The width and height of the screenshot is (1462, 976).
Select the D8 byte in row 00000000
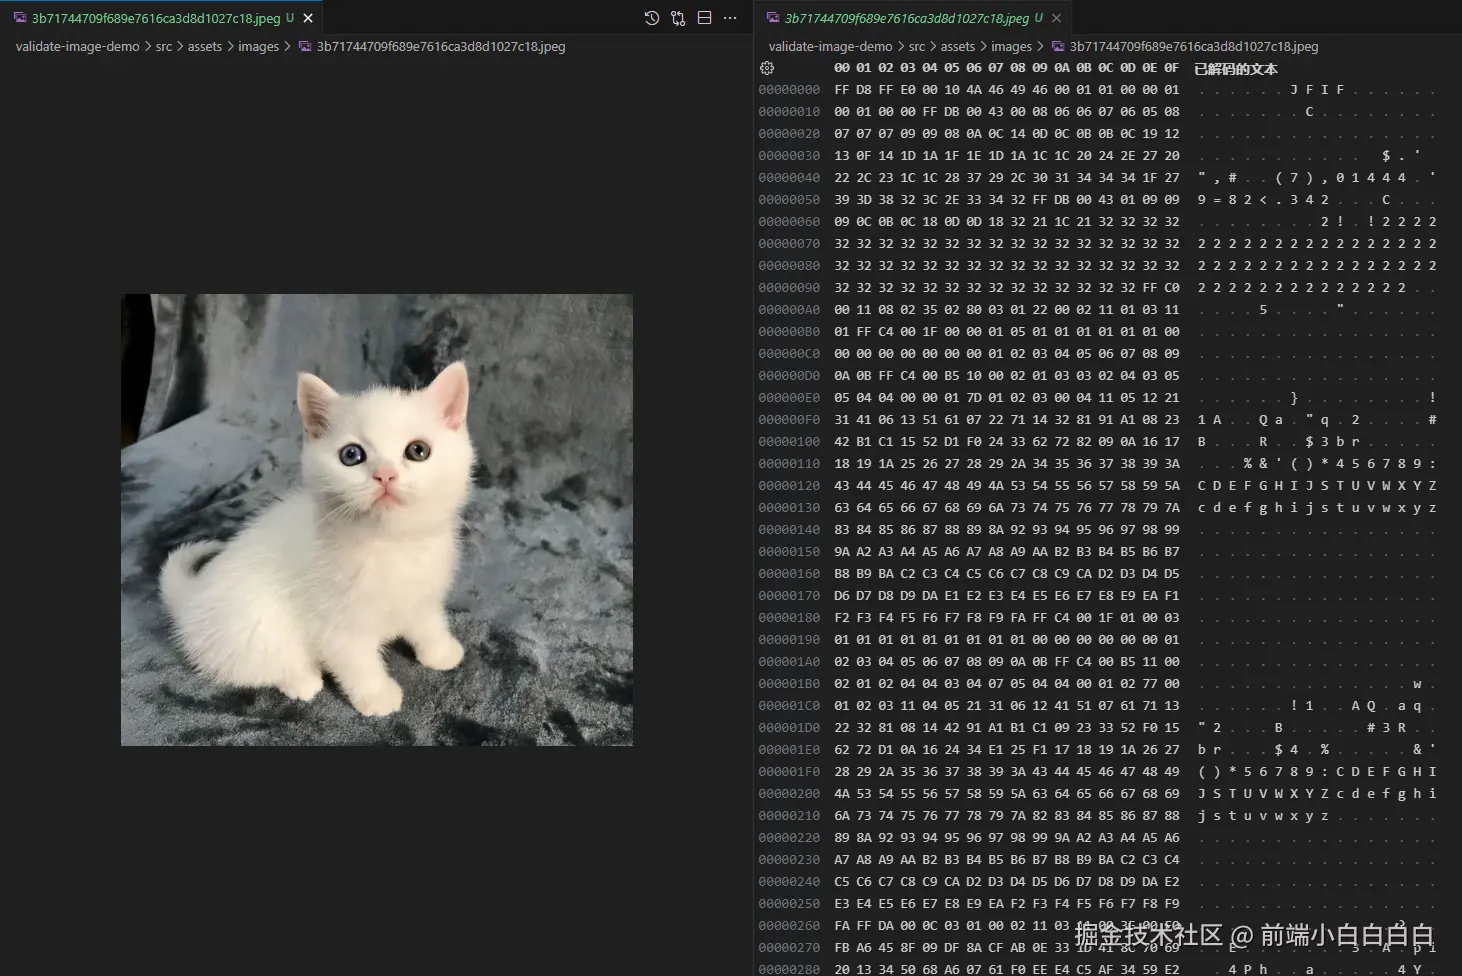(864, 90)
